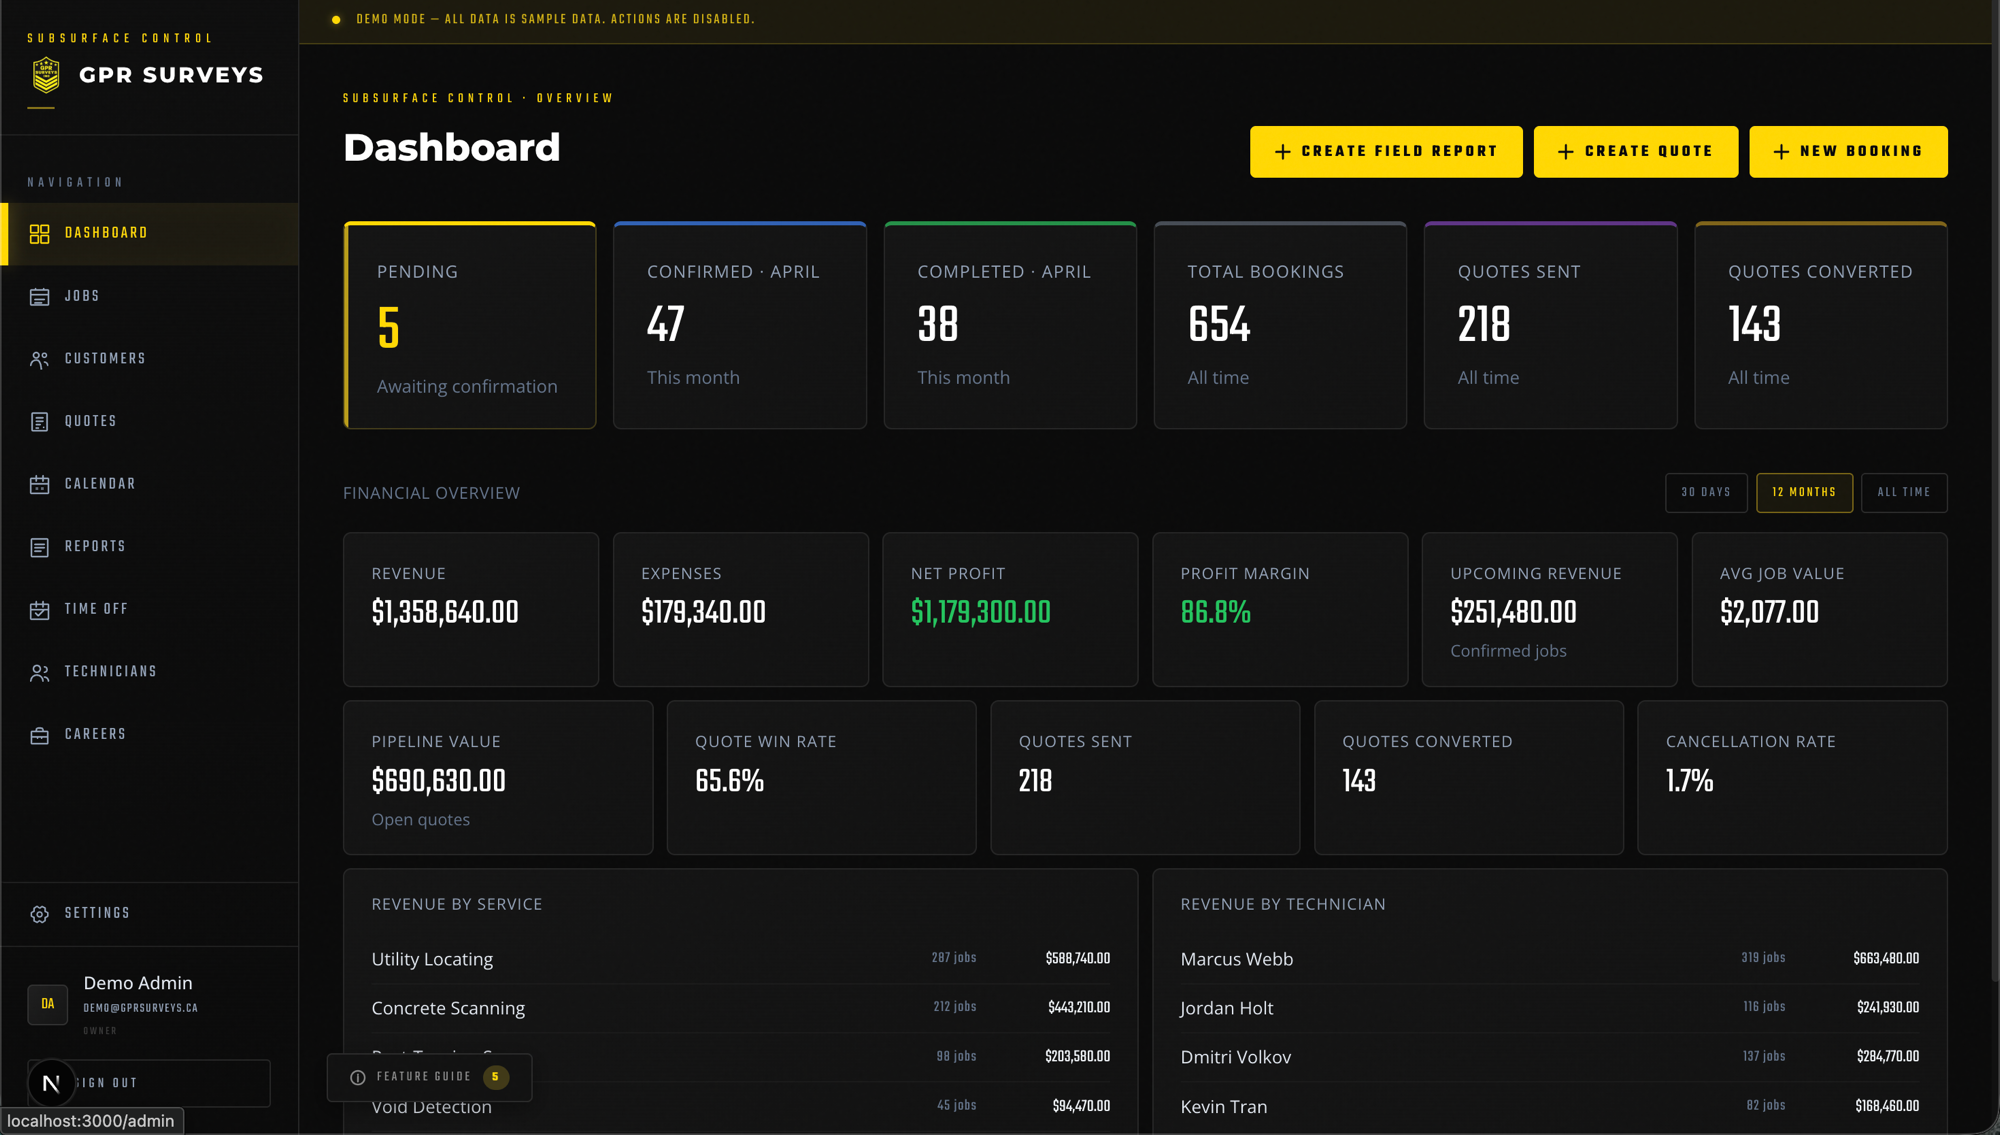
Task: Click the Customers people icon
Action: [39, 360]
